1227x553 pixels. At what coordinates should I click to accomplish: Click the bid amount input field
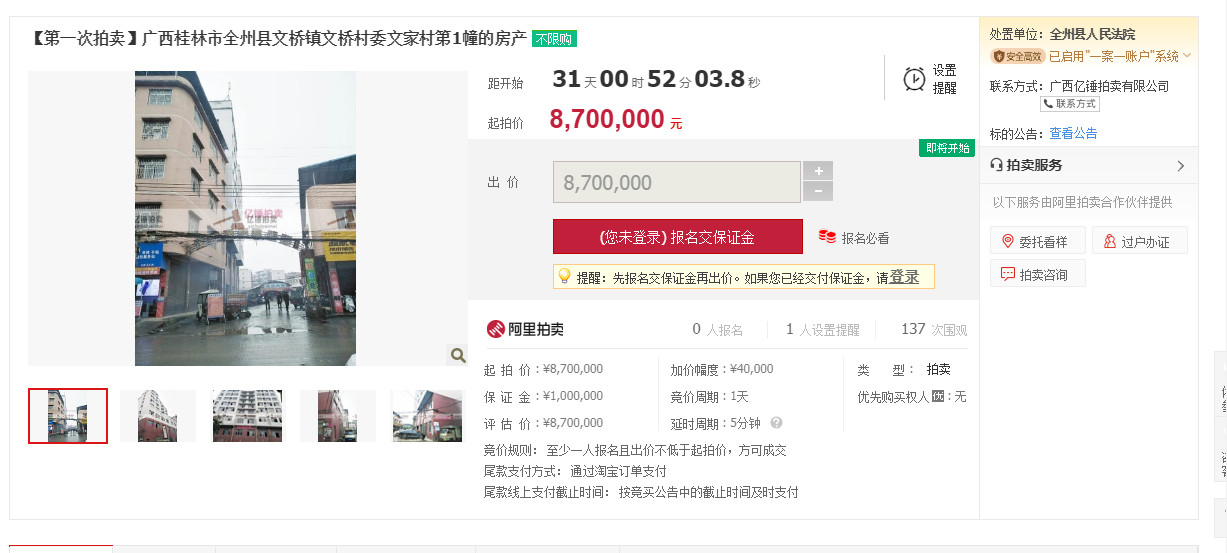point(677,182)
